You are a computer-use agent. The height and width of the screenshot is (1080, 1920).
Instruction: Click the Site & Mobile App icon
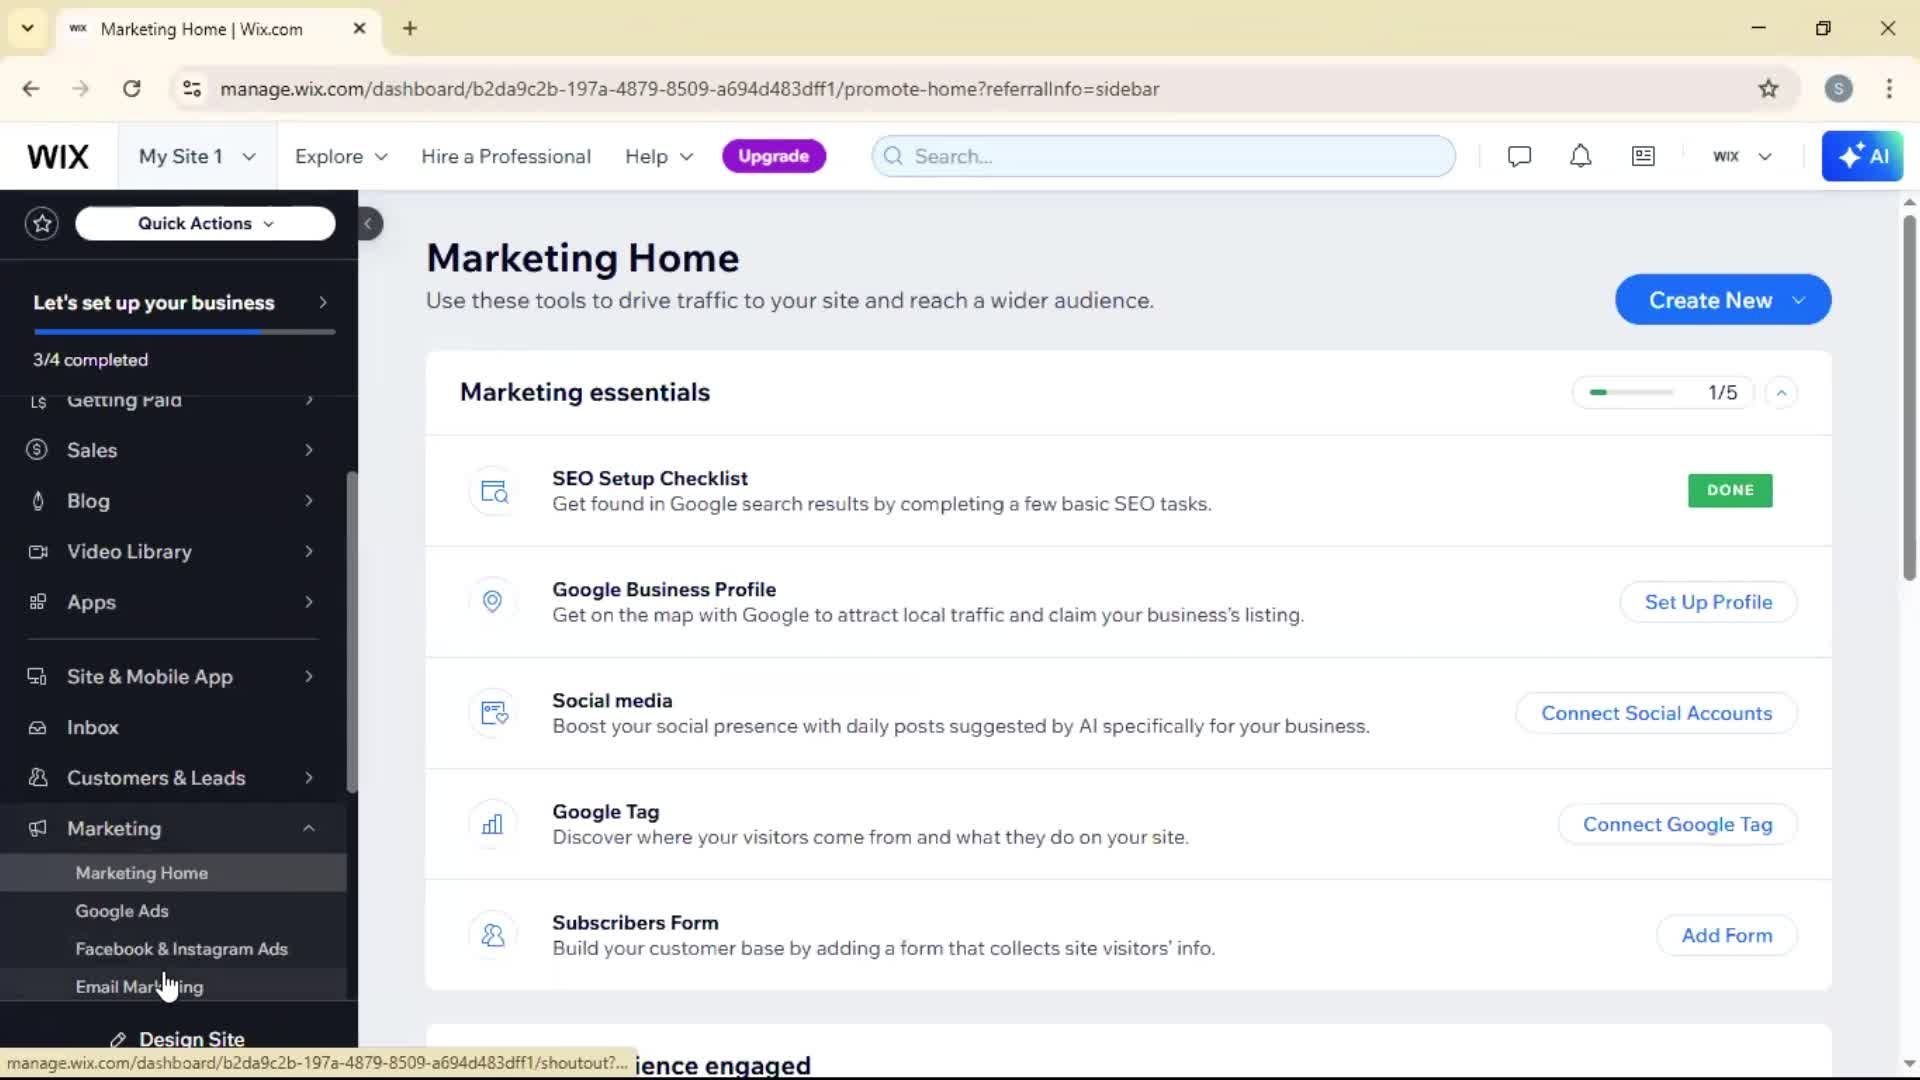[x=37, y=677]
